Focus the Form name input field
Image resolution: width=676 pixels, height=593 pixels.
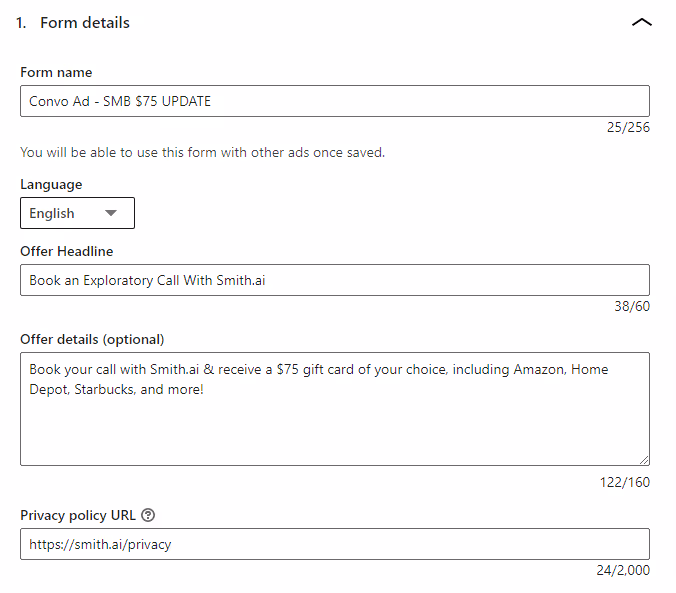335,101
